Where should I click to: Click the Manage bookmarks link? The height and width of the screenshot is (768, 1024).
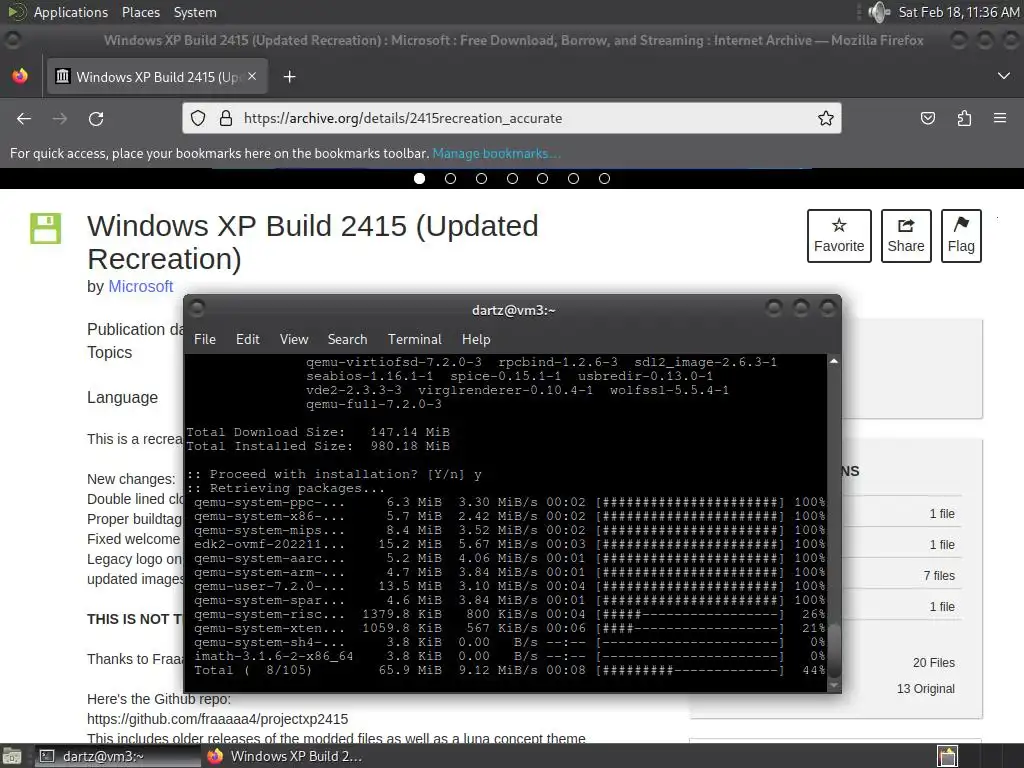(496, 153)
